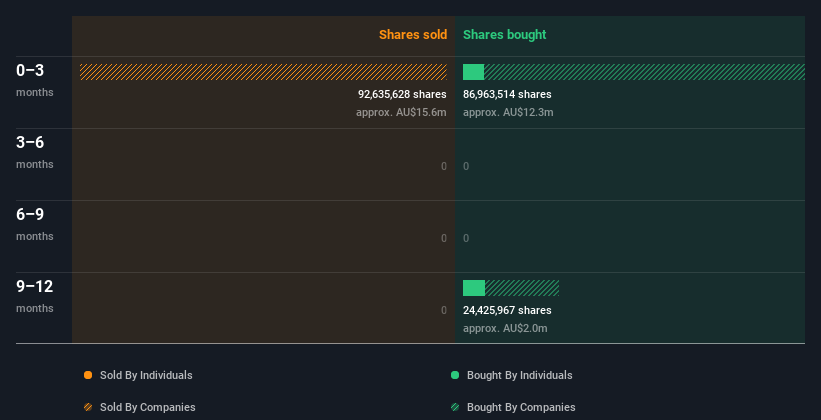Click the 'Shares sold' column header

[413, 35]
